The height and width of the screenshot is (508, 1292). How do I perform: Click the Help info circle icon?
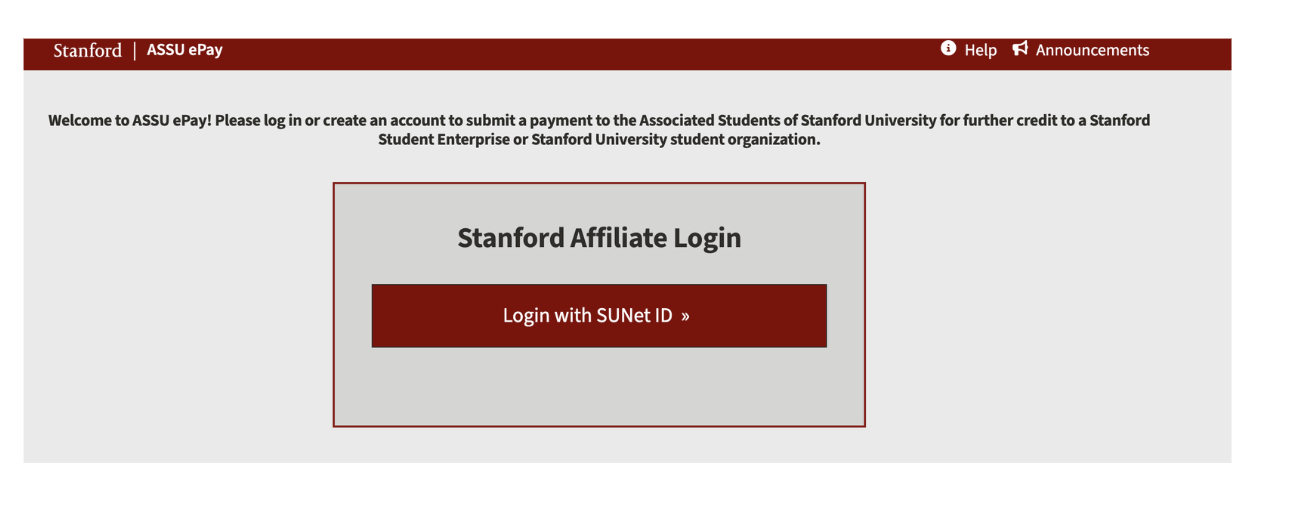pyautogui.click(x=948, y=49)
